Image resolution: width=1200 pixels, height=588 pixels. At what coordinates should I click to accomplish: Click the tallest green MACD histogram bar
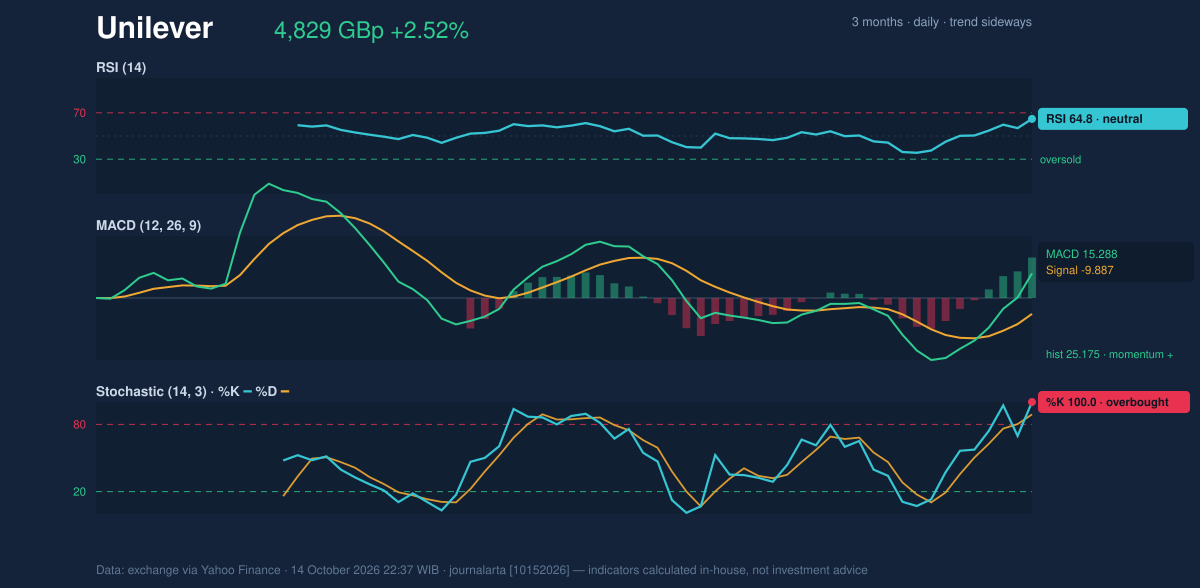(x=1032, y=278)
